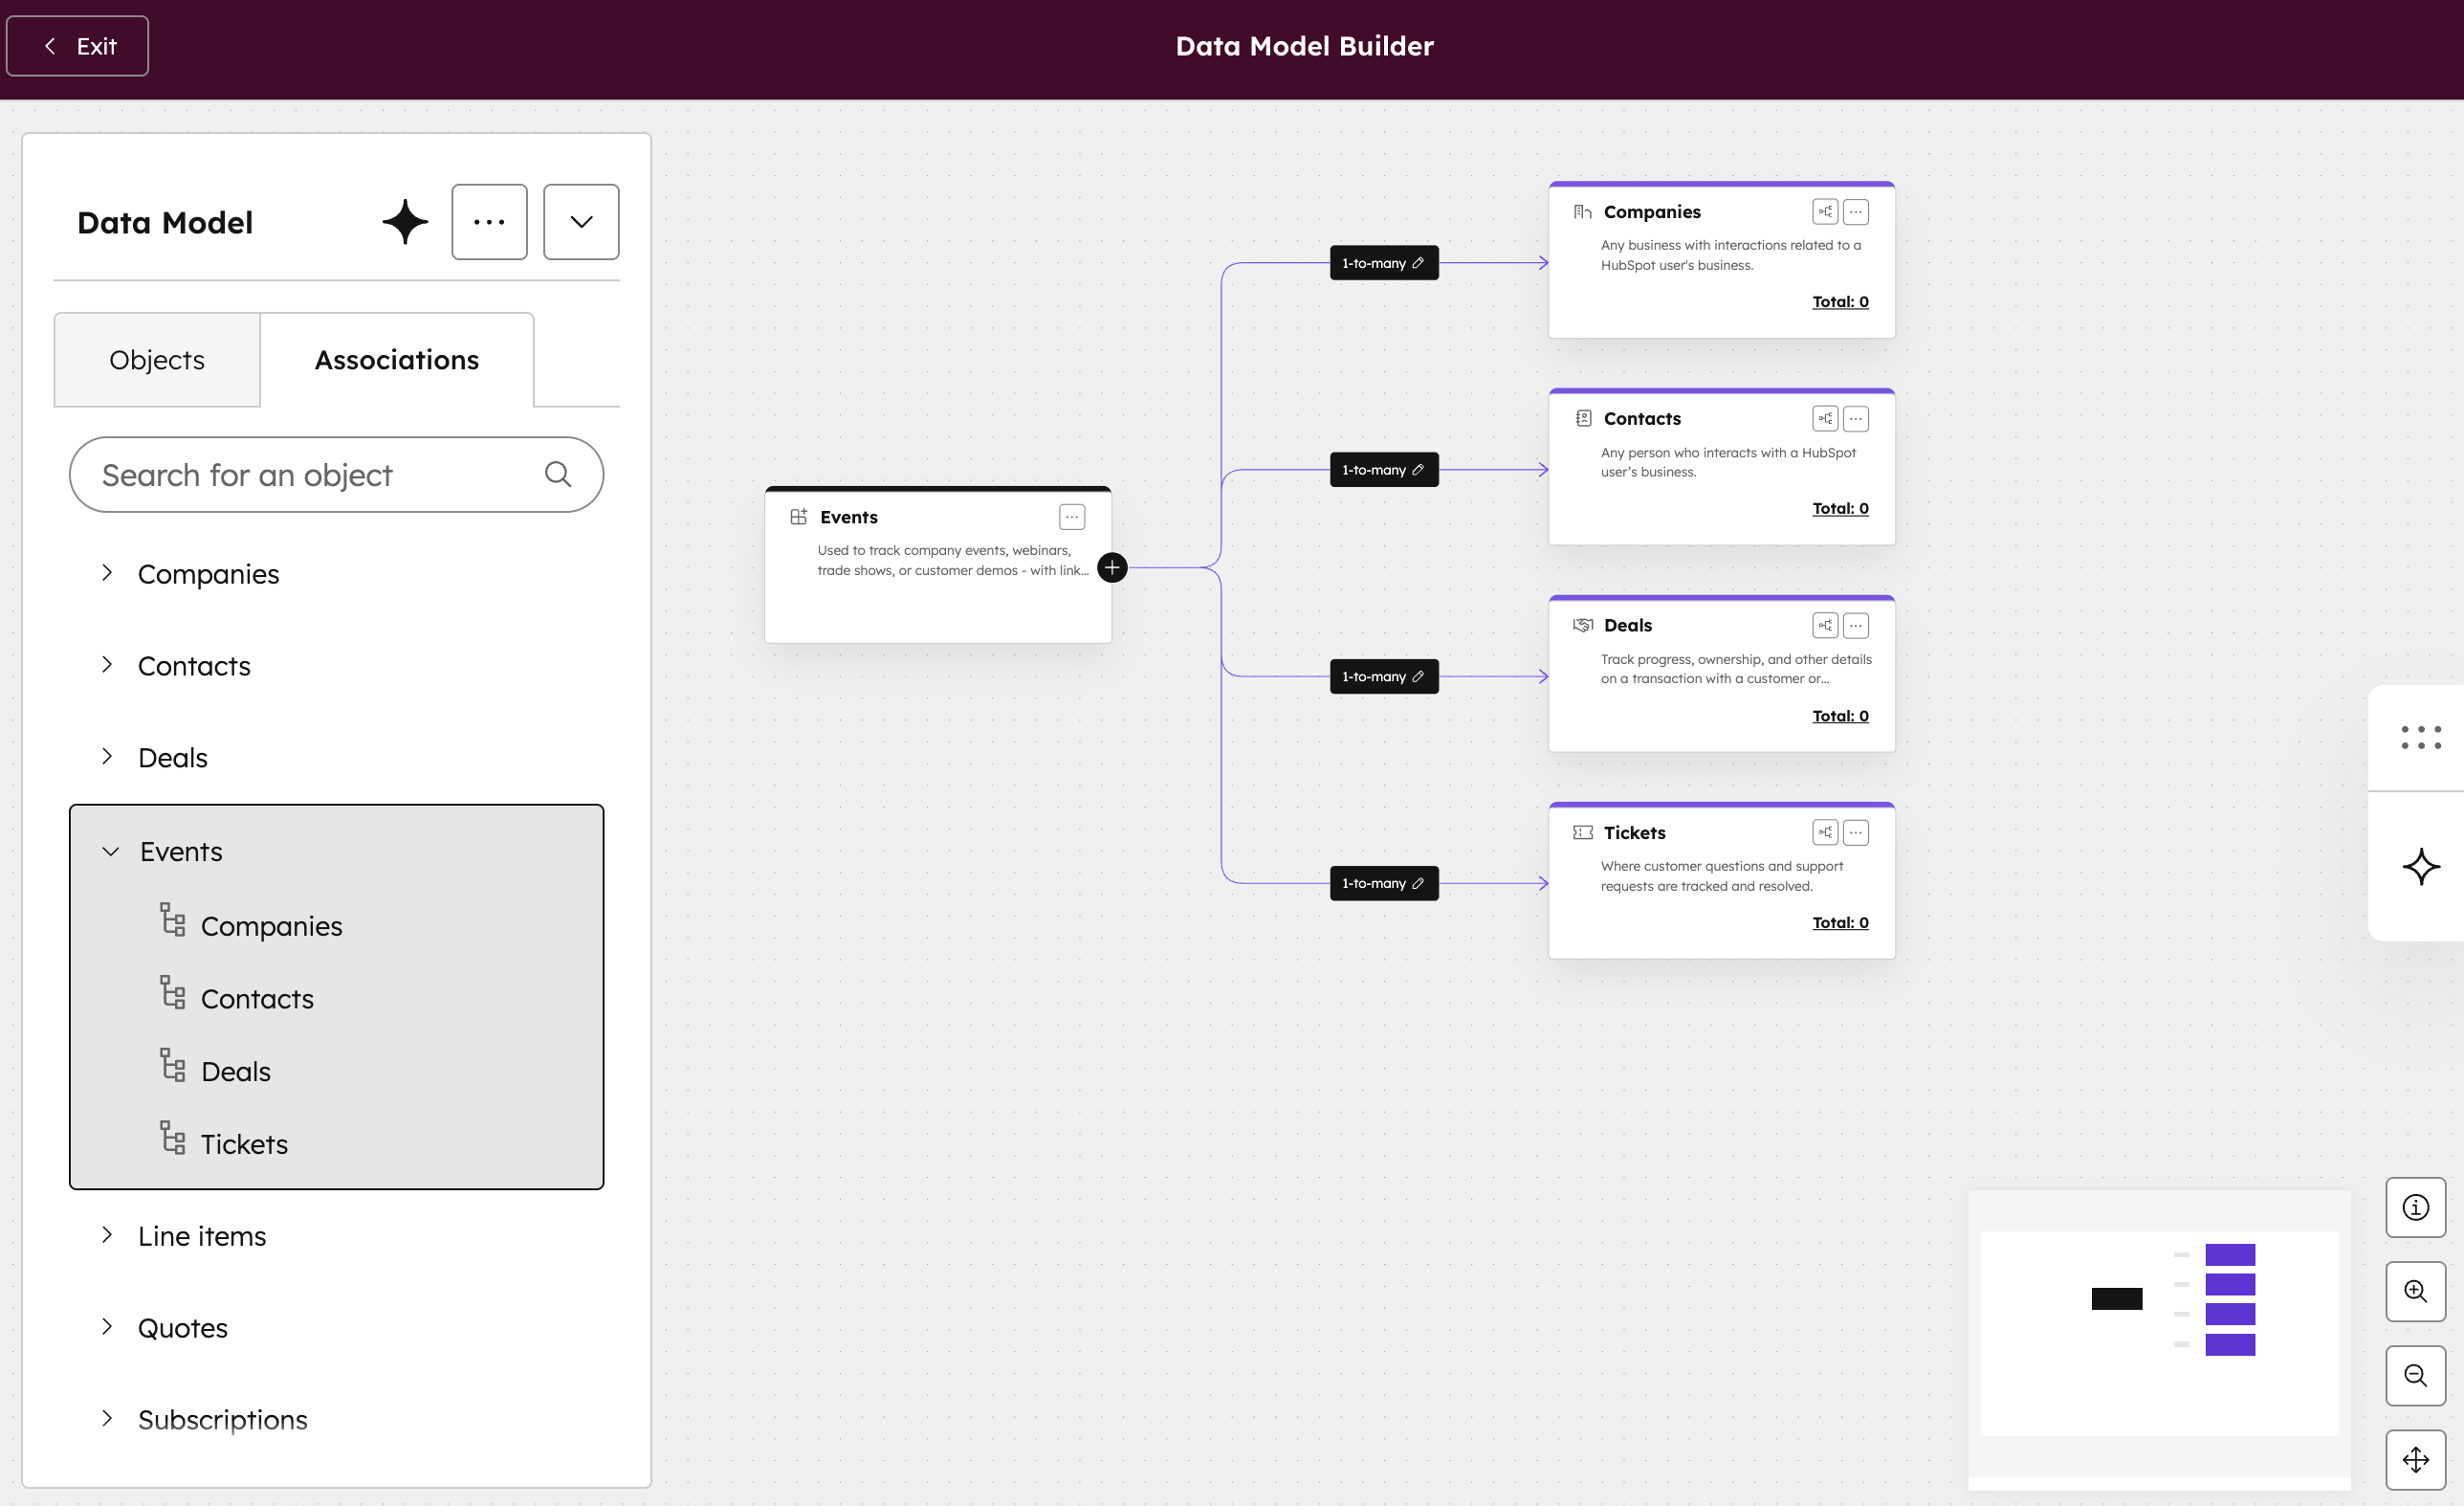The height and width of the screenshot is (1506, 2464).
Task: Click the plus button on the Events card
Action: [1112, 568]
